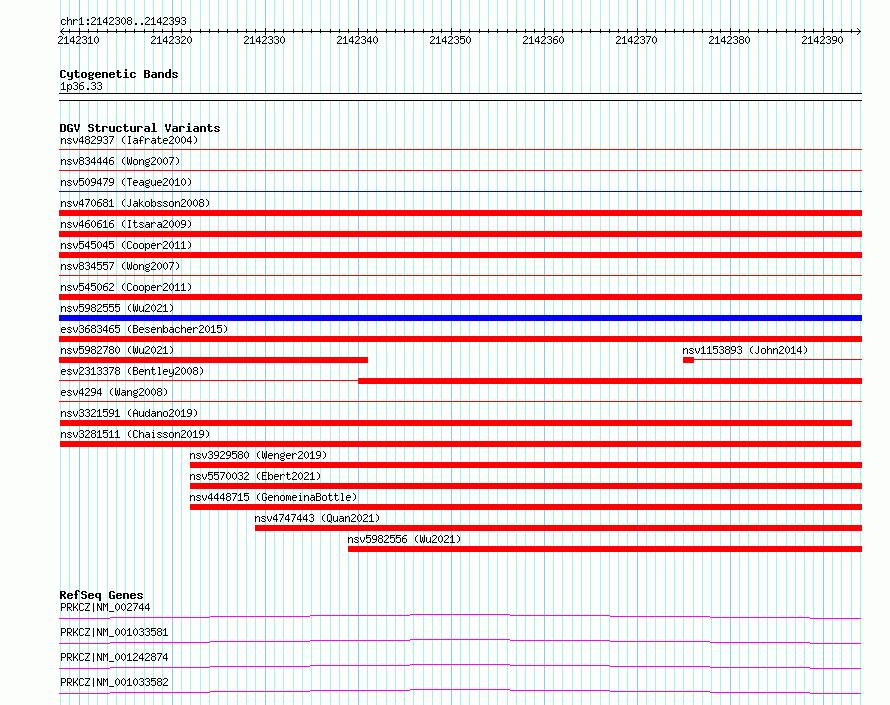Open the nsv1153893 (John2014) variant label
890x705 pixels.
tap(745, 350)
